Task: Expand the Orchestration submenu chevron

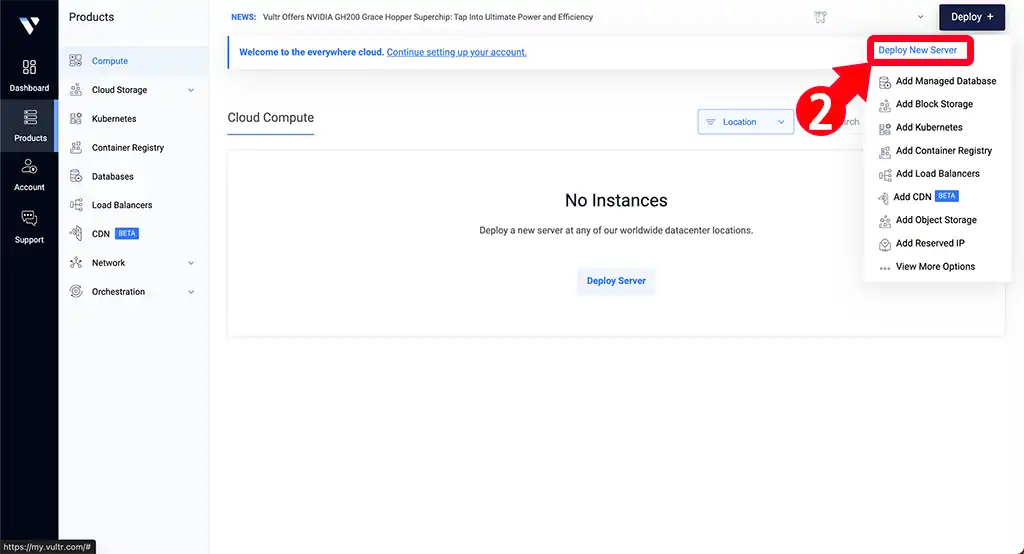Action: [191, 292]
